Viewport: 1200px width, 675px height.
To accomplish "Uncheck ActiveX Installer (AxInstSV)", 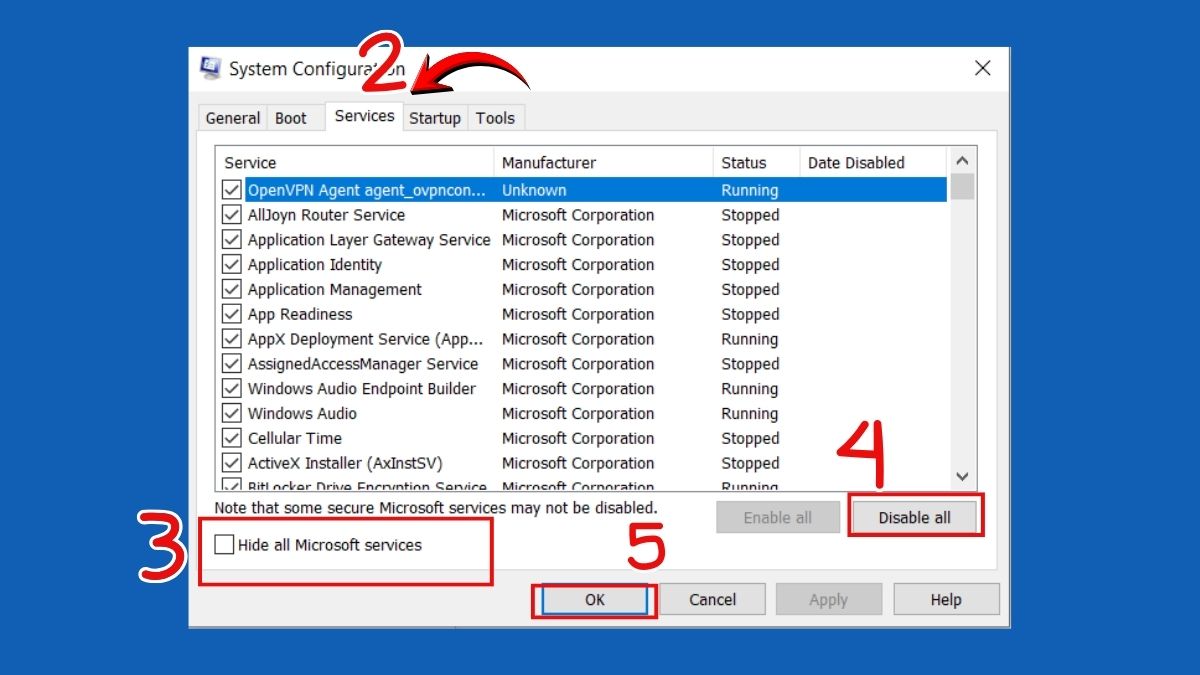I will (231, 462).
